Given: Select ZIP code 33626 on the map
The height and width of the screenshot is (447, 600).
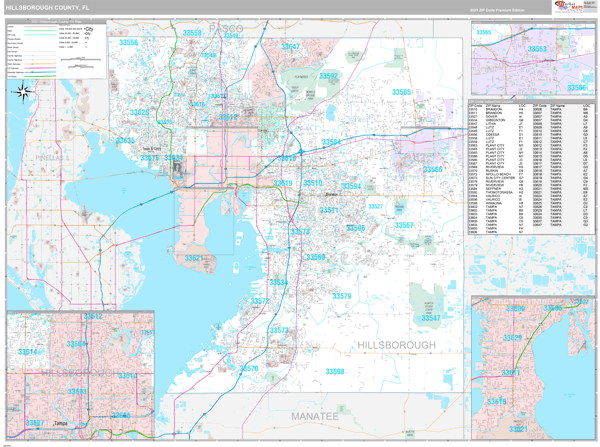Looking at the screenshot, I should point(140,113).
